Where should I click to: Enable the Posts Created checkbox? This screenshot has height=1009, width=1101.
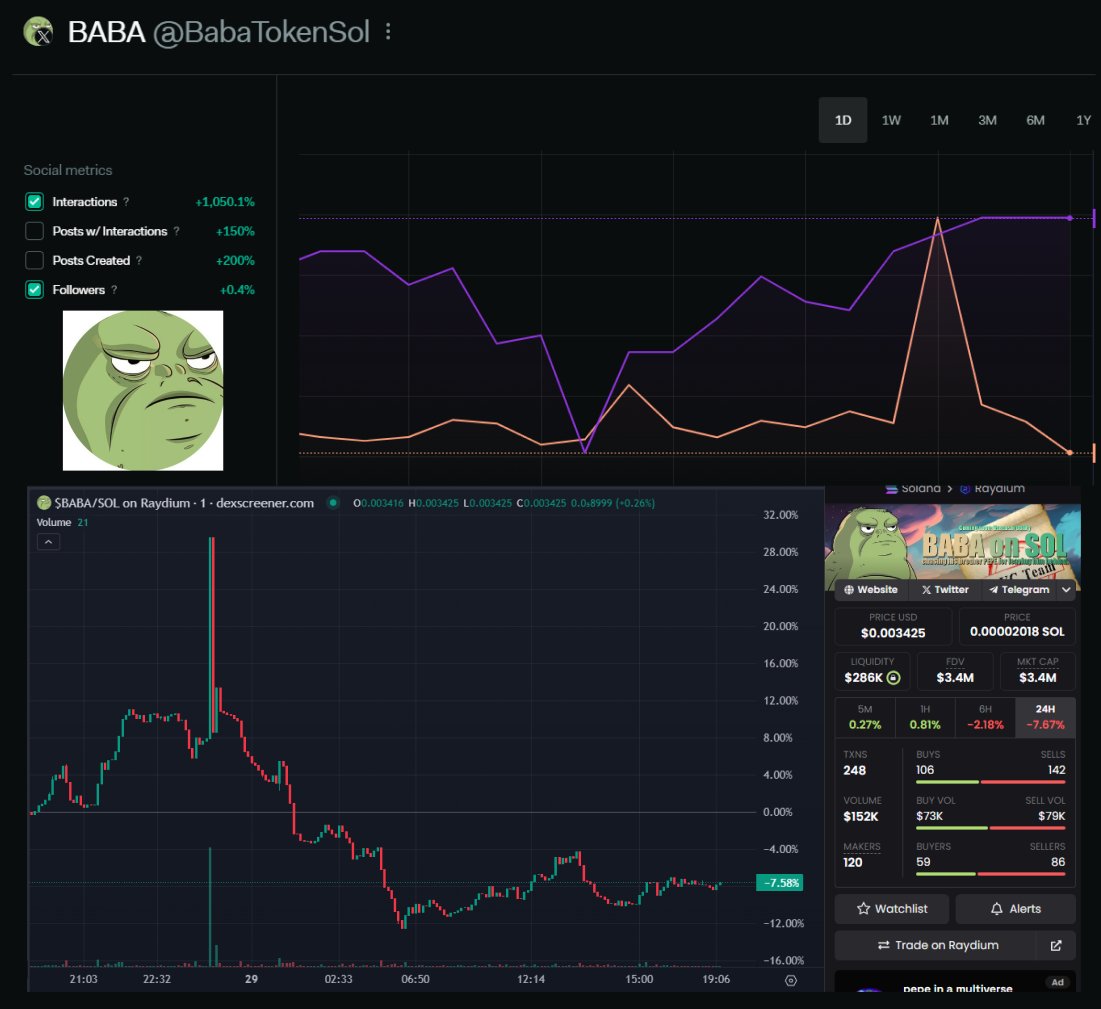coord(34,261)
